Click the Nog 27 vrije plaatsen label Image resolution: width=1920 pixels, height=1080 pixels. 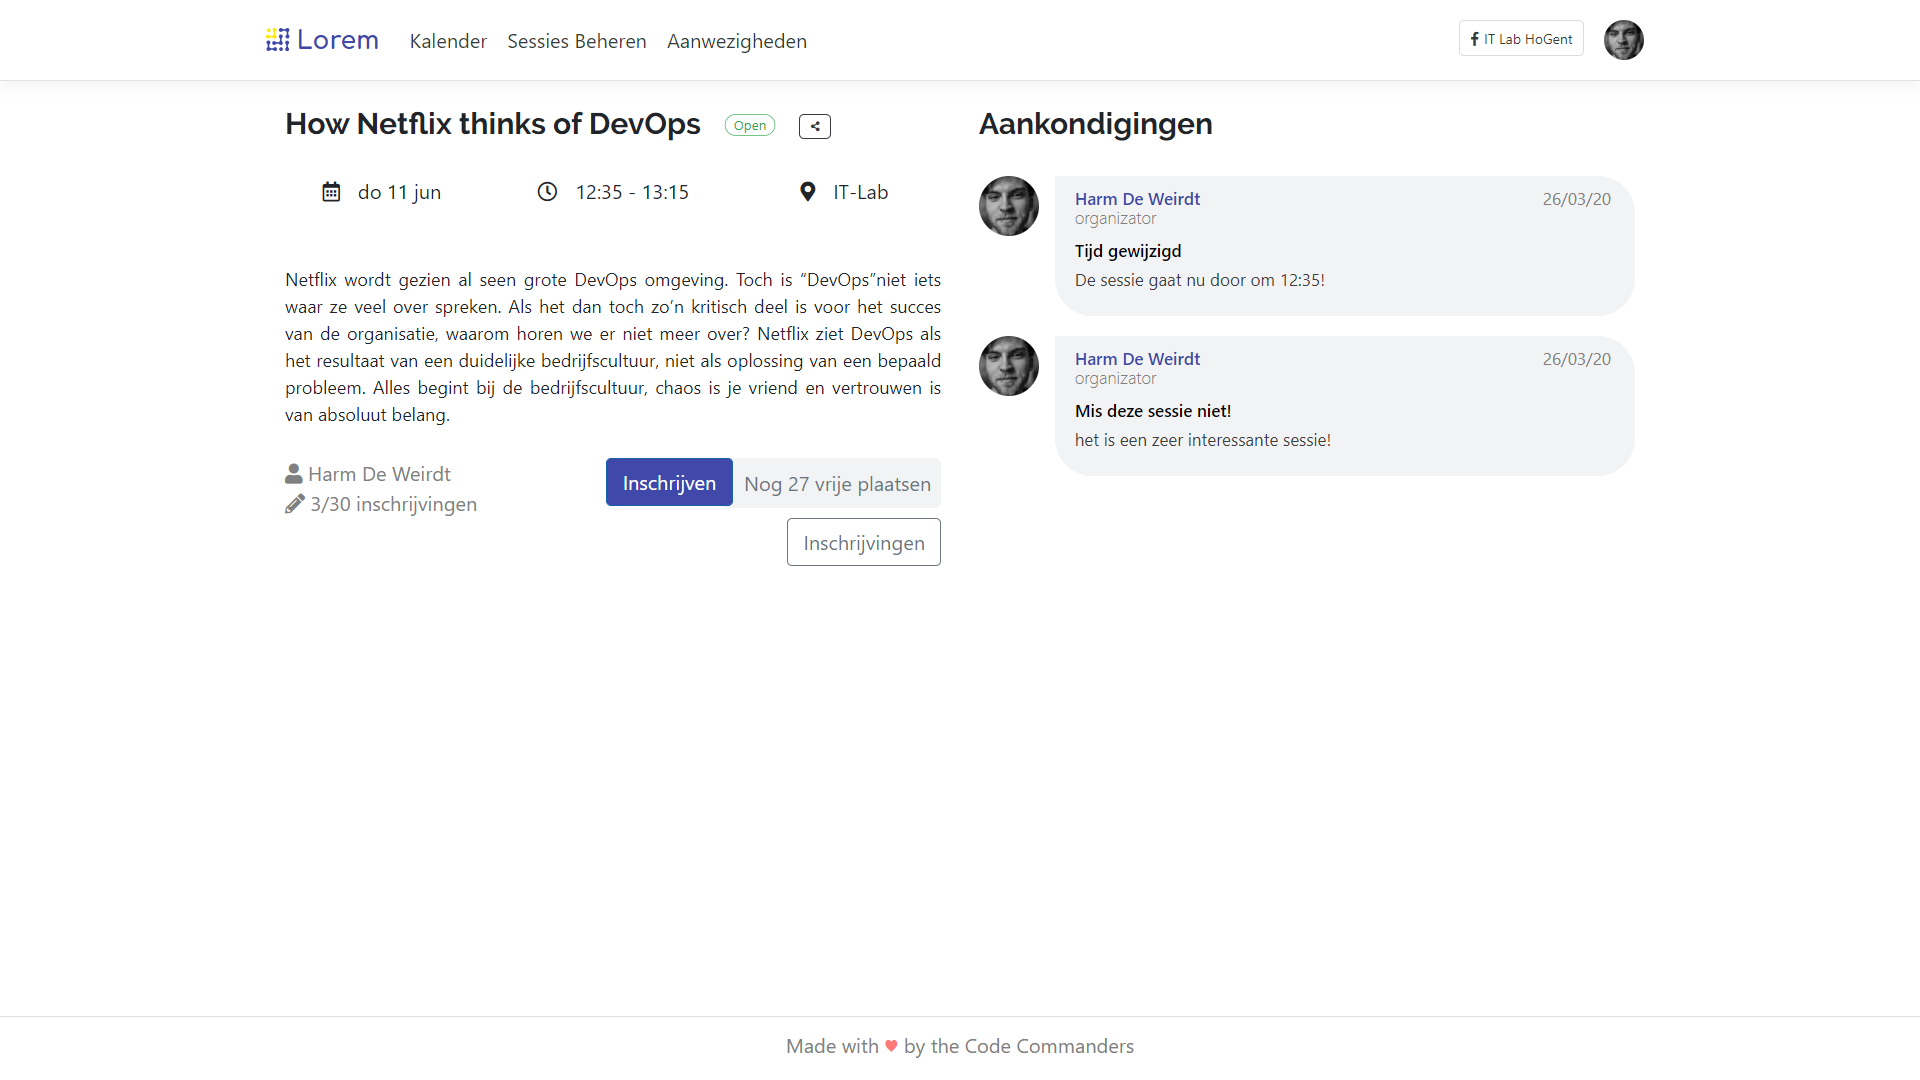click(x=837, y=484)
